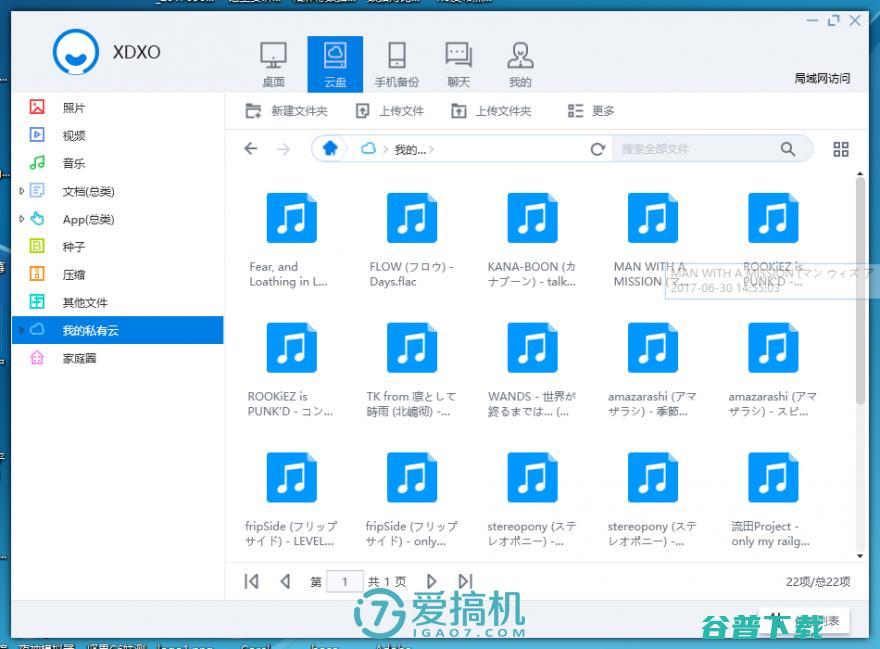This screenshot has width=880, height=649.
Task: Go to previous page arrow
Action: (x=285, y=582)
